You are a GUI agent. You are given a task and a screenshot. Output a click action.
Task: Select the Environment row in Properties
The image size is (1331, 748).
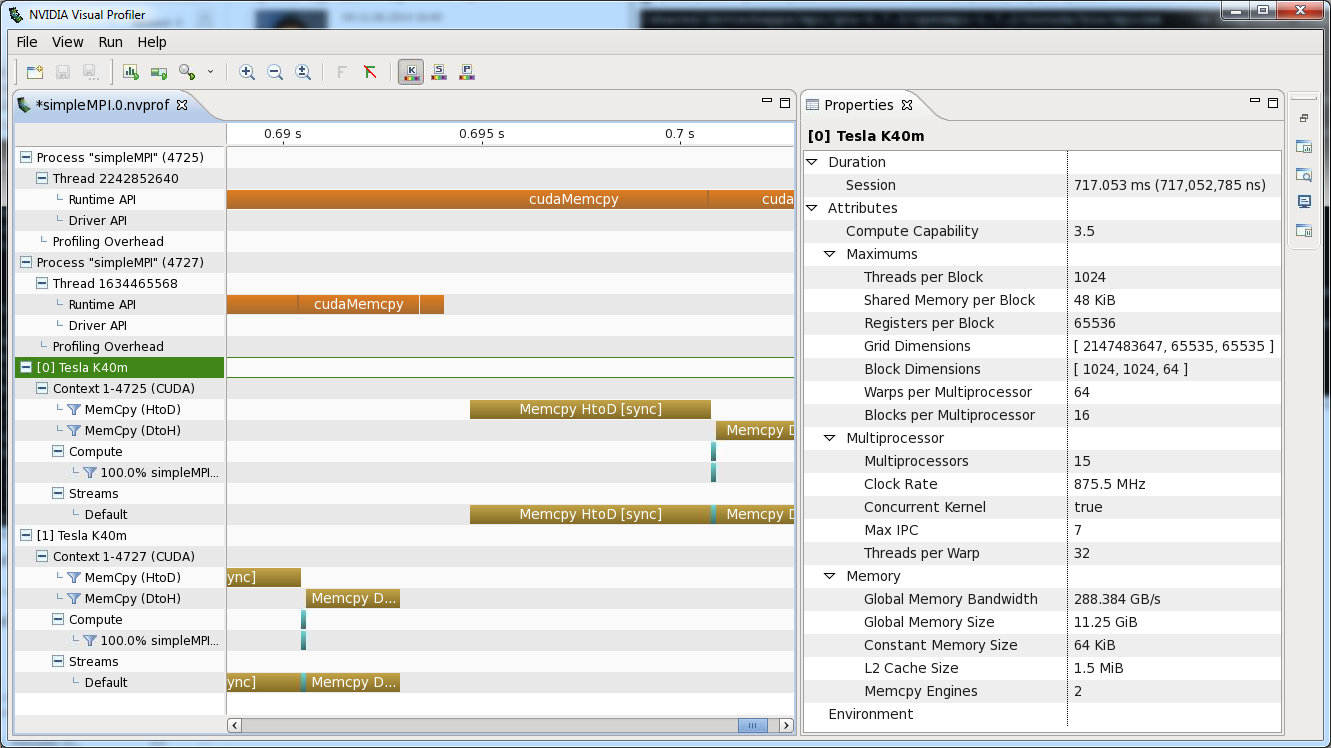pyautogui.click(x=1042, y=714)
